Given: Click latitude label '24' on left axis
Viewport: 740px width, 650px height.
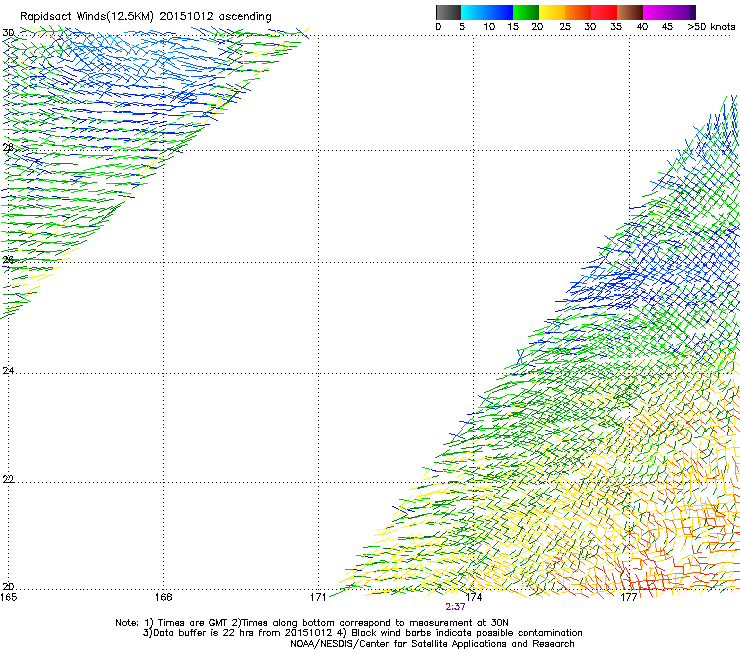Looking at the screenshot, I should coord(8,371).
